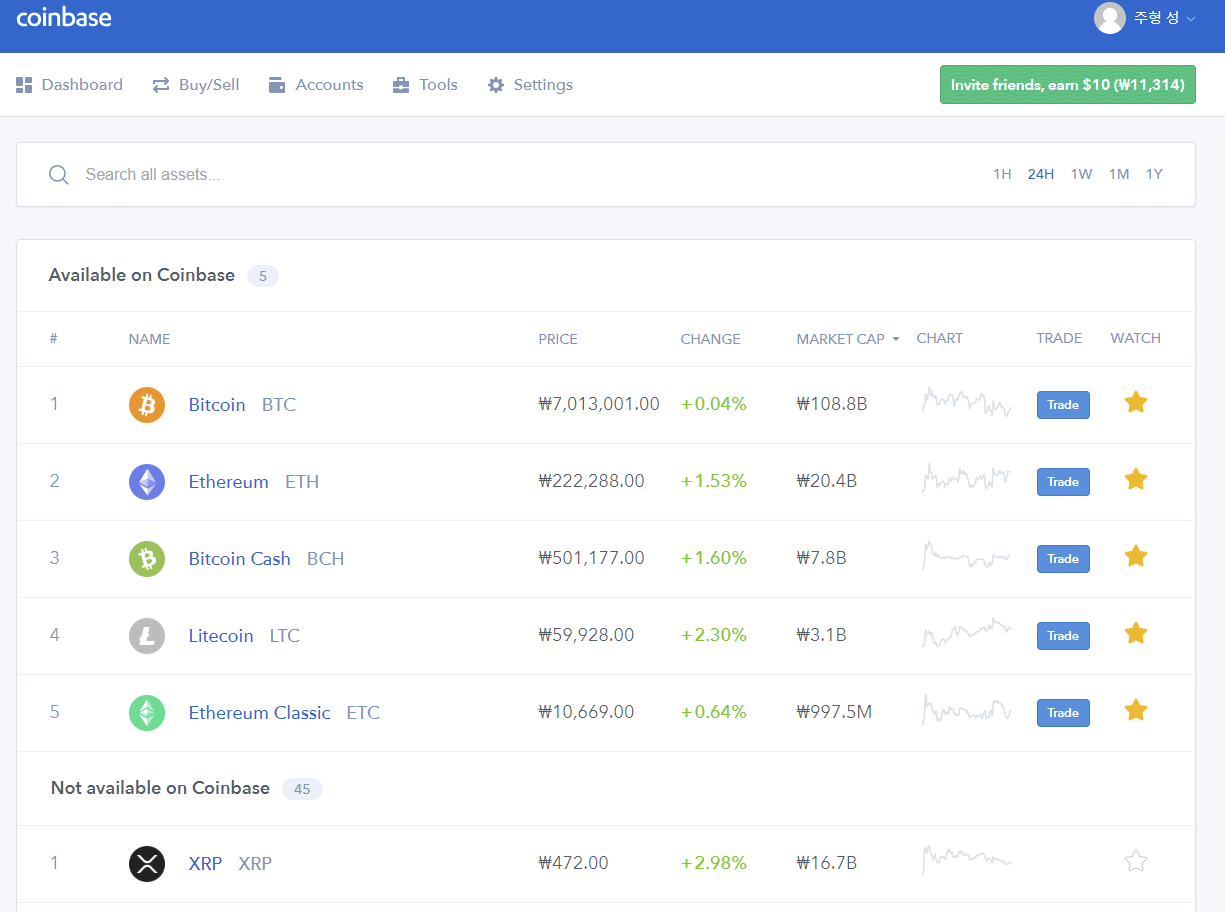Click the Bitcoin Cash coin icon
The width and height of the screenshot is (1225, 912).
(x=147, y=559)
